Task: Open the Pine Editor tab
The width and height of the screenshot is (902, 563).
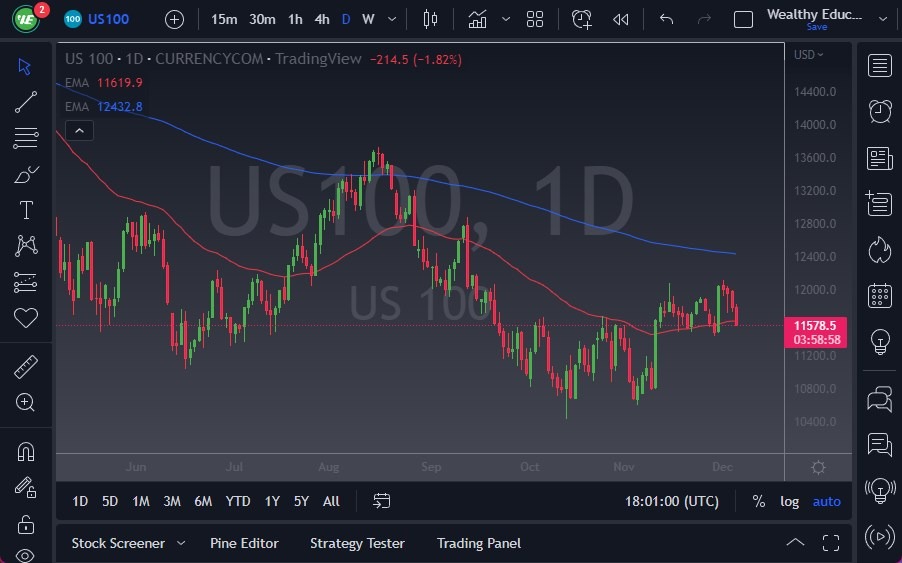Action: (x=244, y=543)
